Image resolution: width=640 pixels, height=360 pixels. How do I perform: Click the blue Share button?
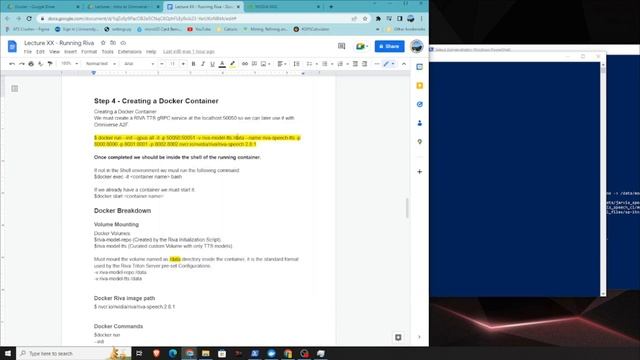pyautogui.click(x=389, y=47)
